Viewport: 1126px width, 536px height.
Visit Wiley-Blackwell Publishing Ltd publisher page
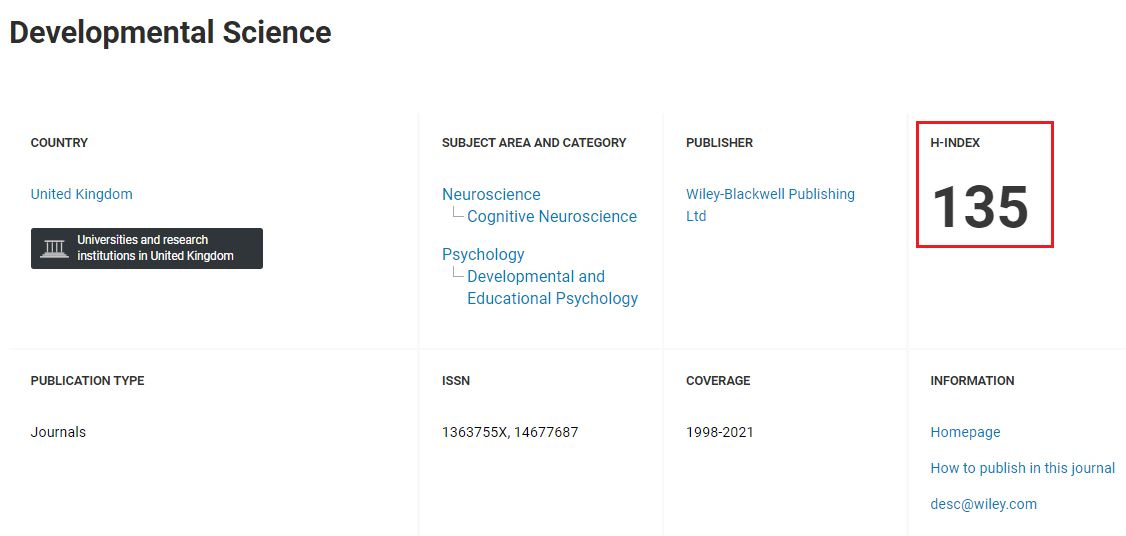click(x=771, y=205)
